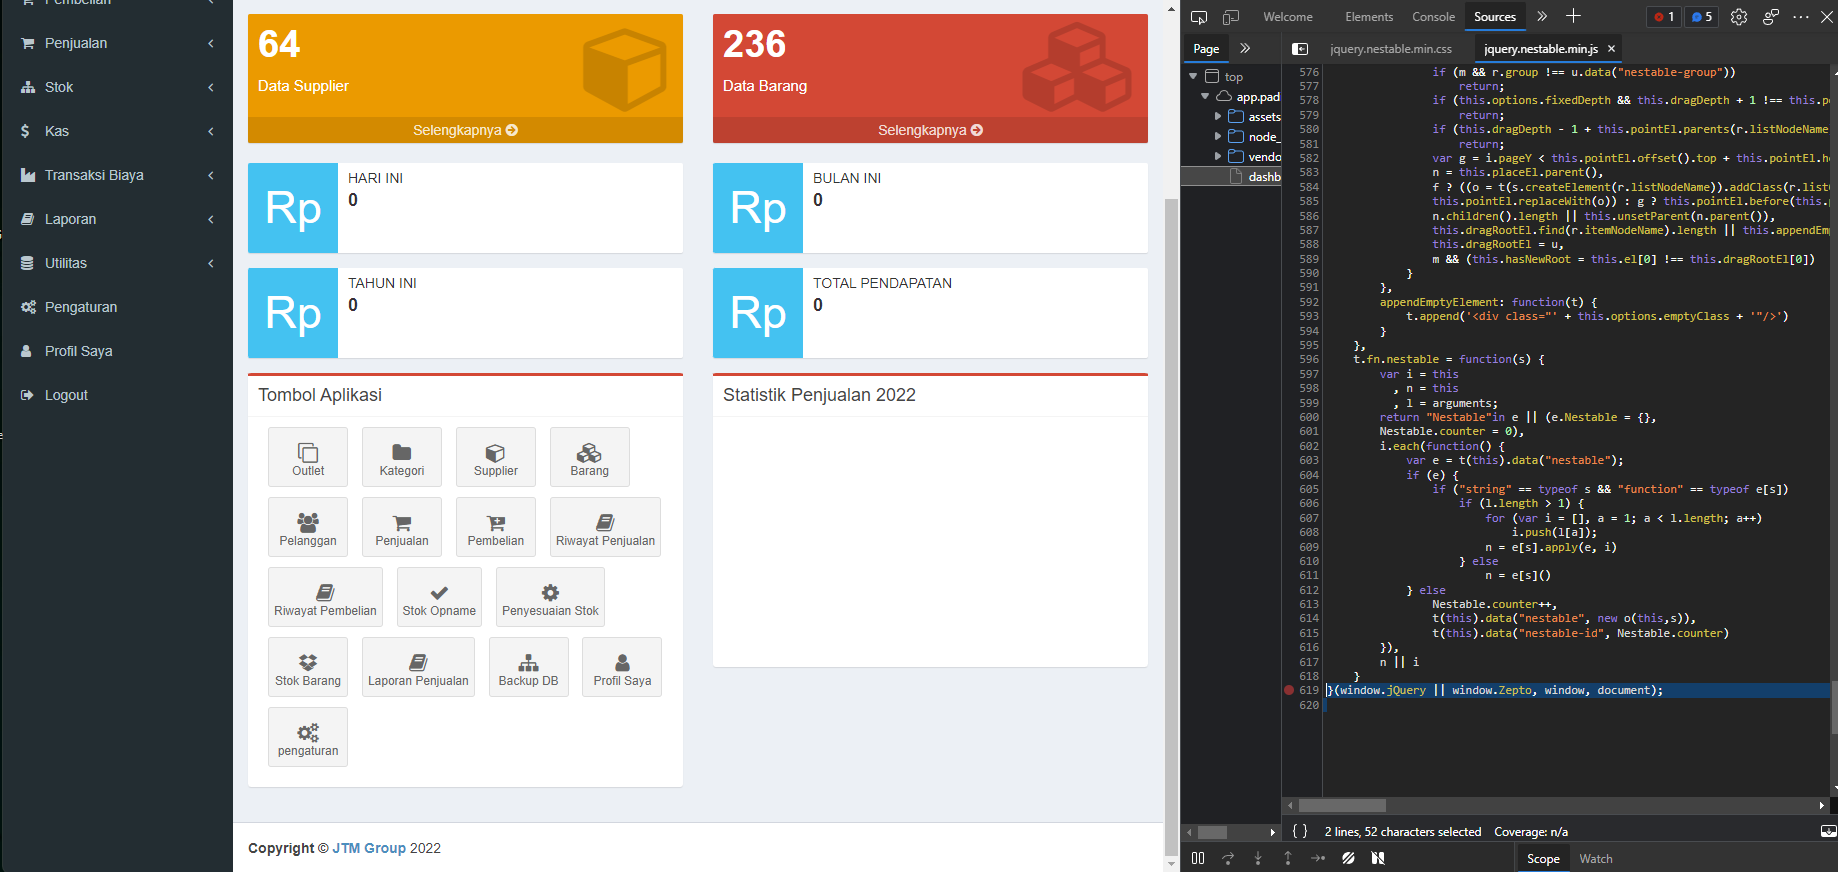Screen dimensions: 1838x872
Task: Click Selengkapnya under Data Supplier
Action: tap(465, 130)
